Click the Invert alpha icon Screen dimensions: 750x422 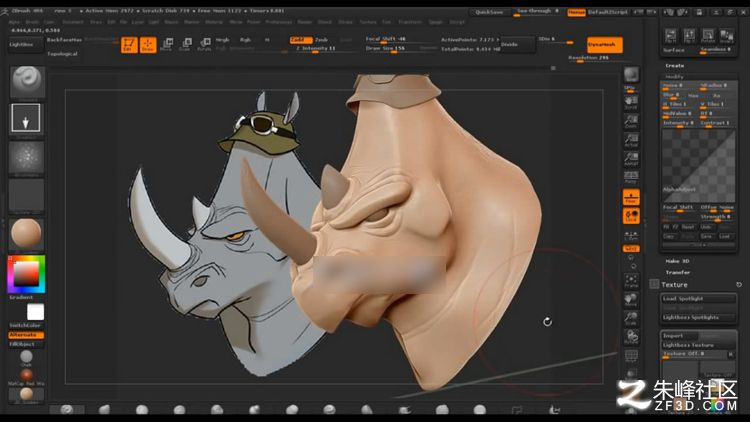[727, 36]
